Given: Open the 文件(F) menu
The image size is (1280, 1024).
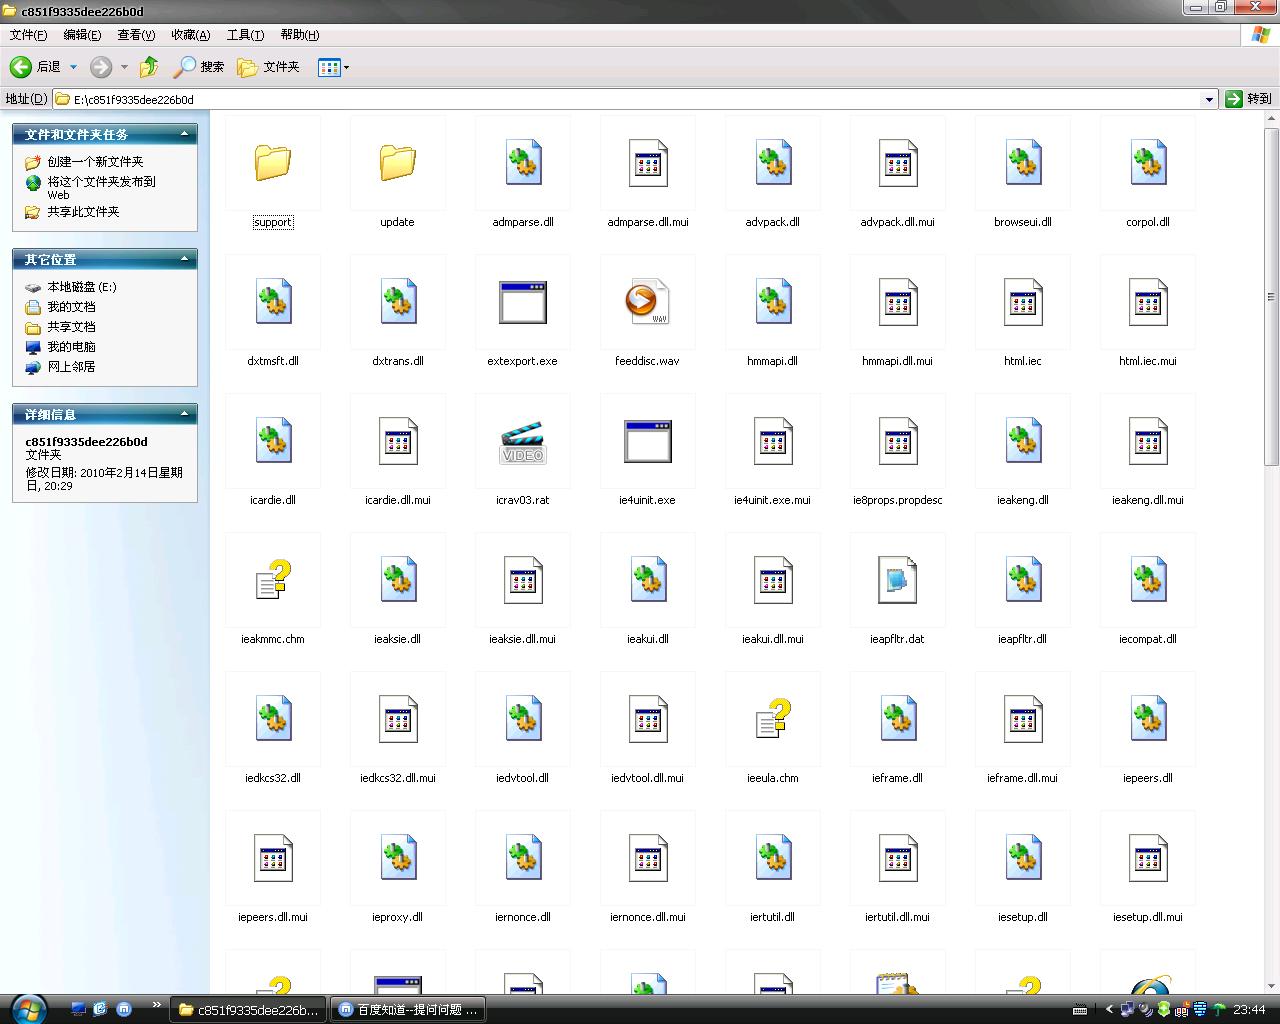Looking at the screenshot, I should coord(28,35).
